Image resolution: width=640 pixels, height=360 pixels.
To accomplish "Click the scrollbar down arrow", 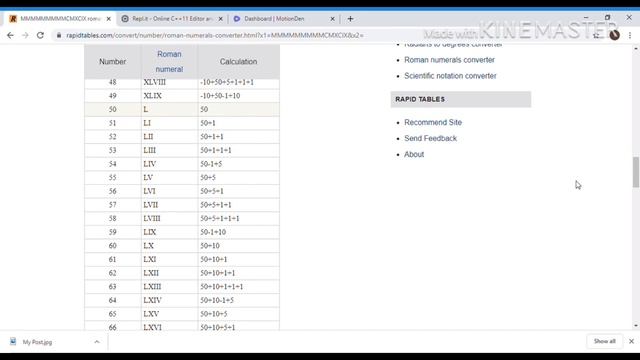I will click(x=636, y=326).
